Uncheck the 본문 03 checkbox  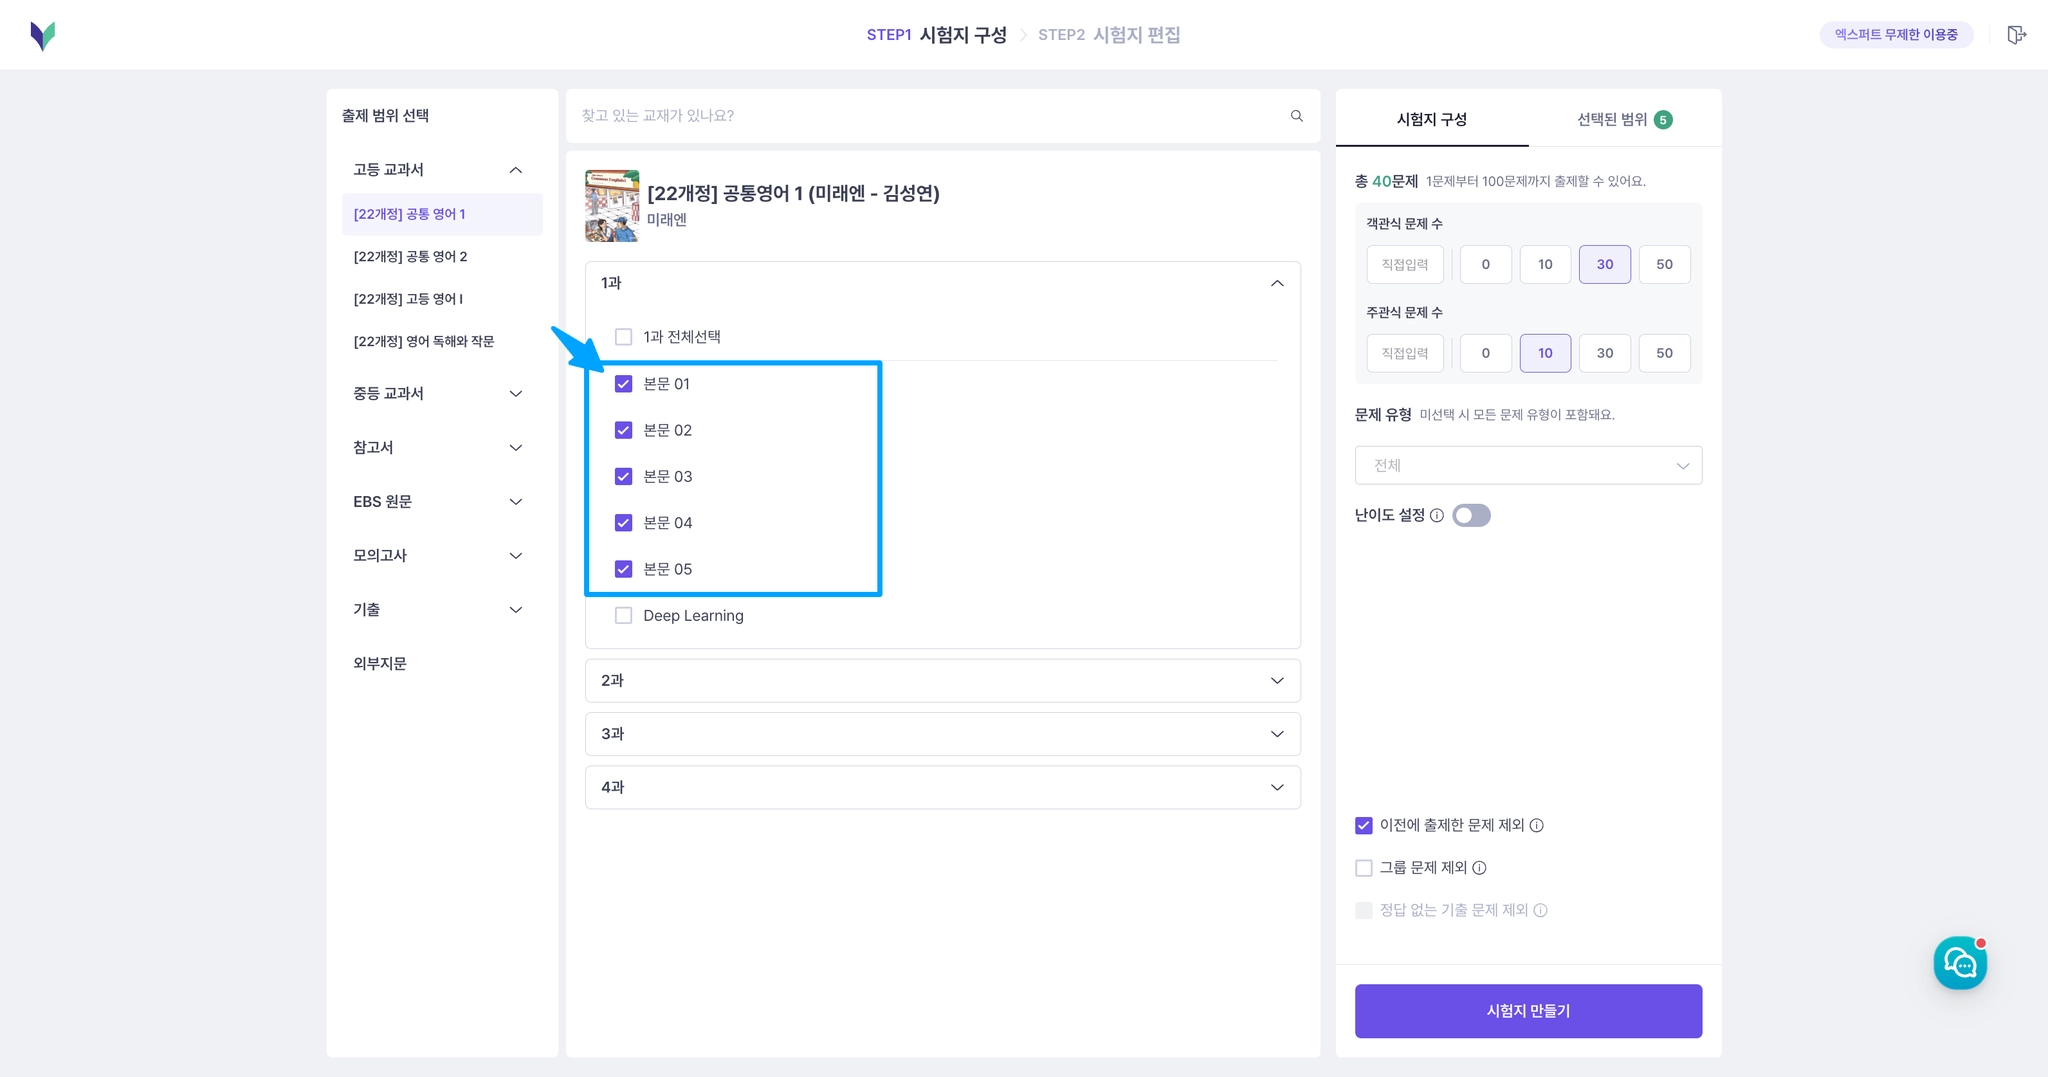623,476
